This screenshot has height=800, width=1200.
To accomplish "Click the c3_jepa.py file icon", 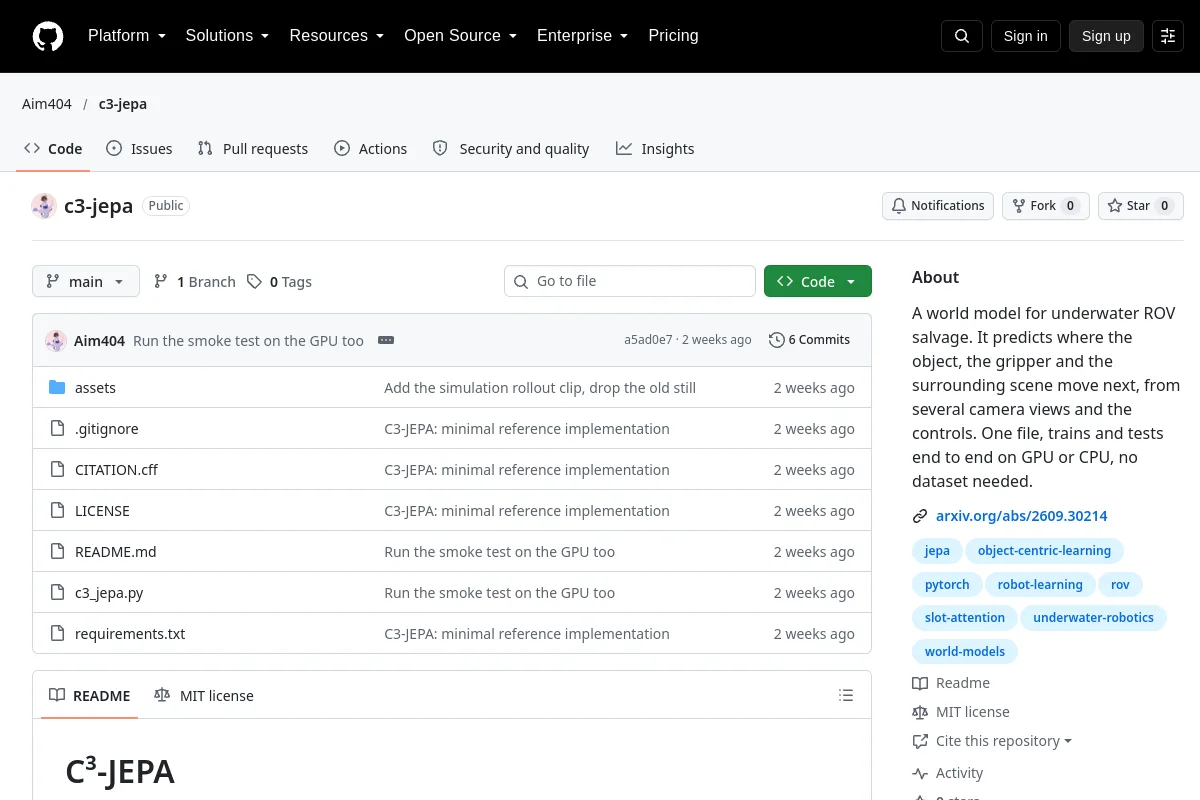I will click(x=57, y=592).
